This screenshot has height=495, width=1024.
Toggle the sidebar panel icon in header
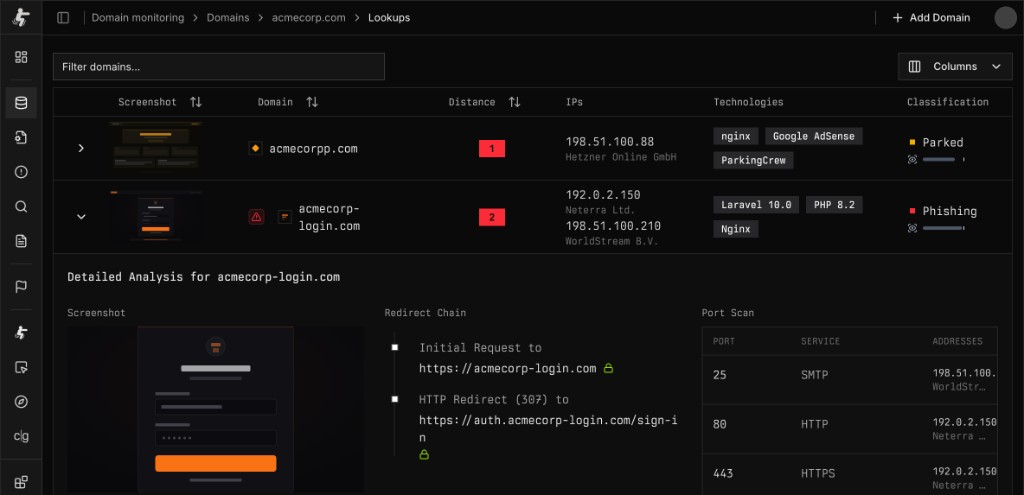[x=63, y=18]
